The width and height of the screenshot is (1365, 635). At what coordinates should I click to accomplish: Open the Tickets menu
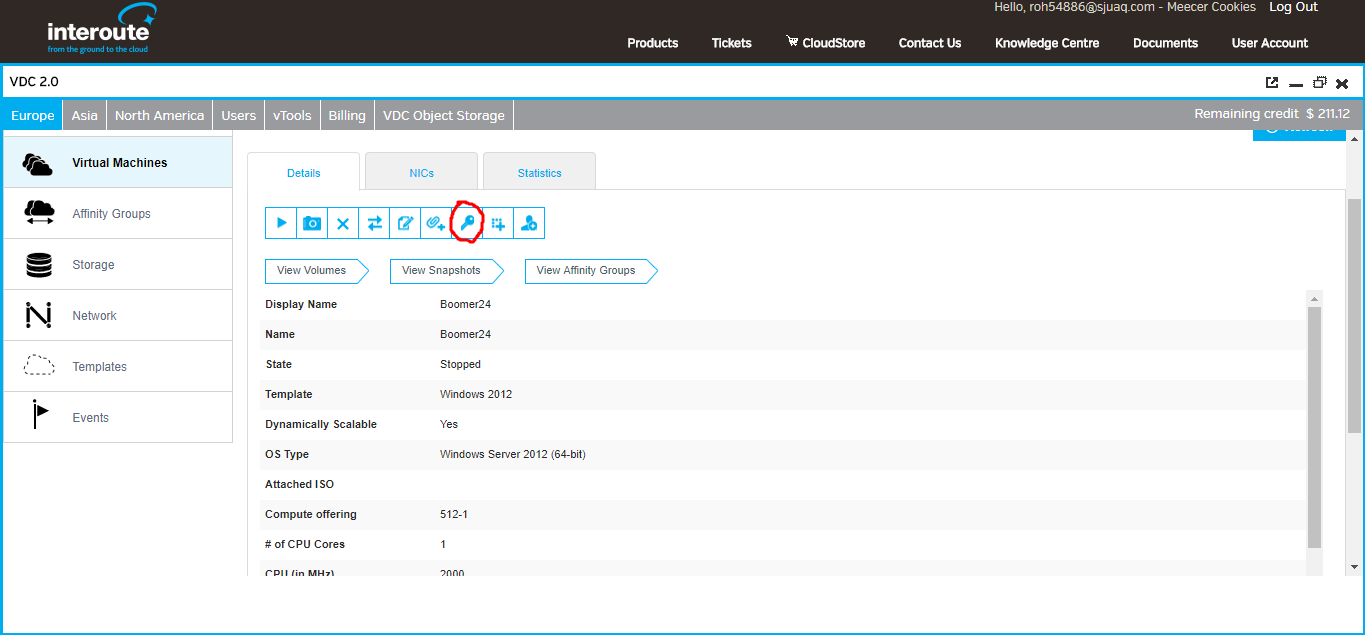[x=732, y=43]
